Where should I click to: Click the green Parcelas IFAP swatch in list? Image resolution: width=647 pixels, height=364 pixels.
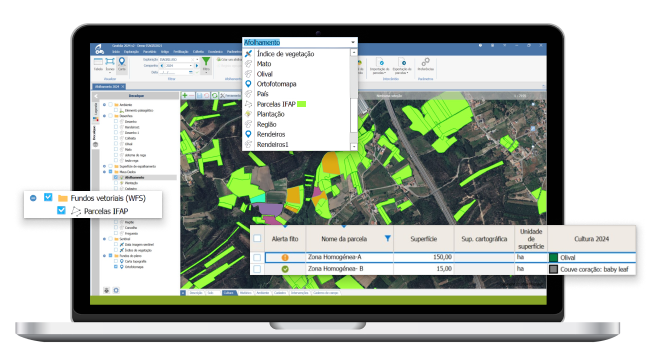[302, 104]
